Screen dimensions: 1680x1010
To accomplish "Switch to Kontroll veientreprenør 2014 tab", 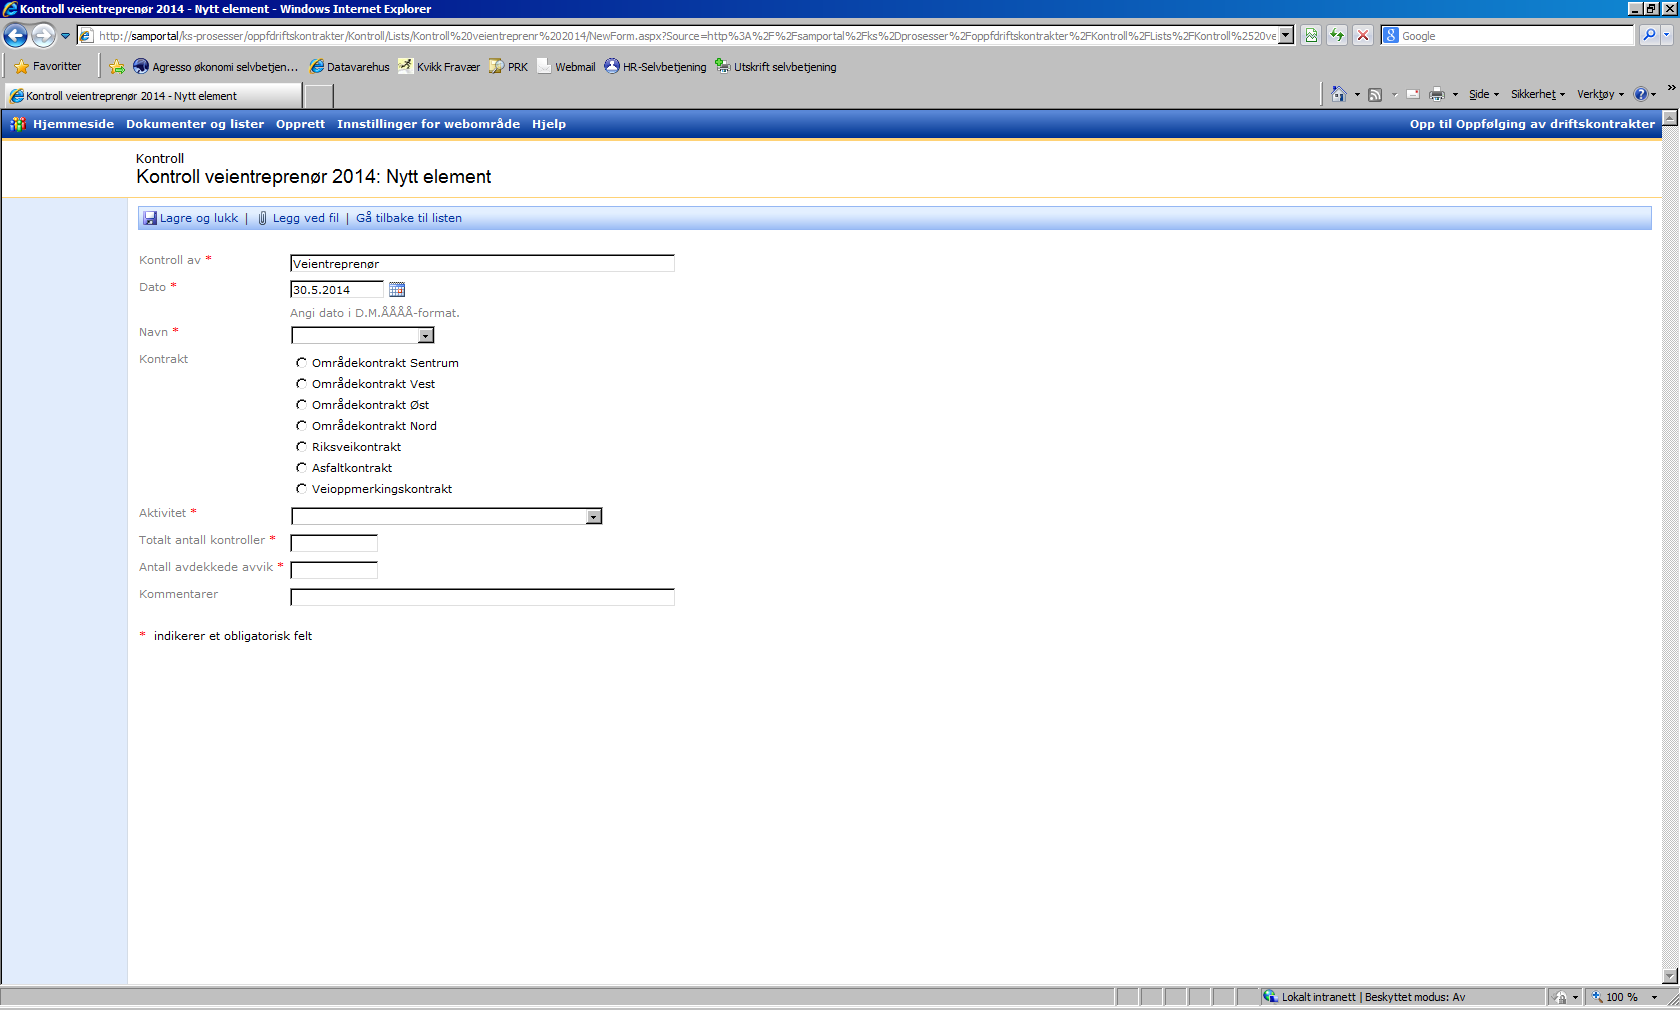I will click(152, 96).
